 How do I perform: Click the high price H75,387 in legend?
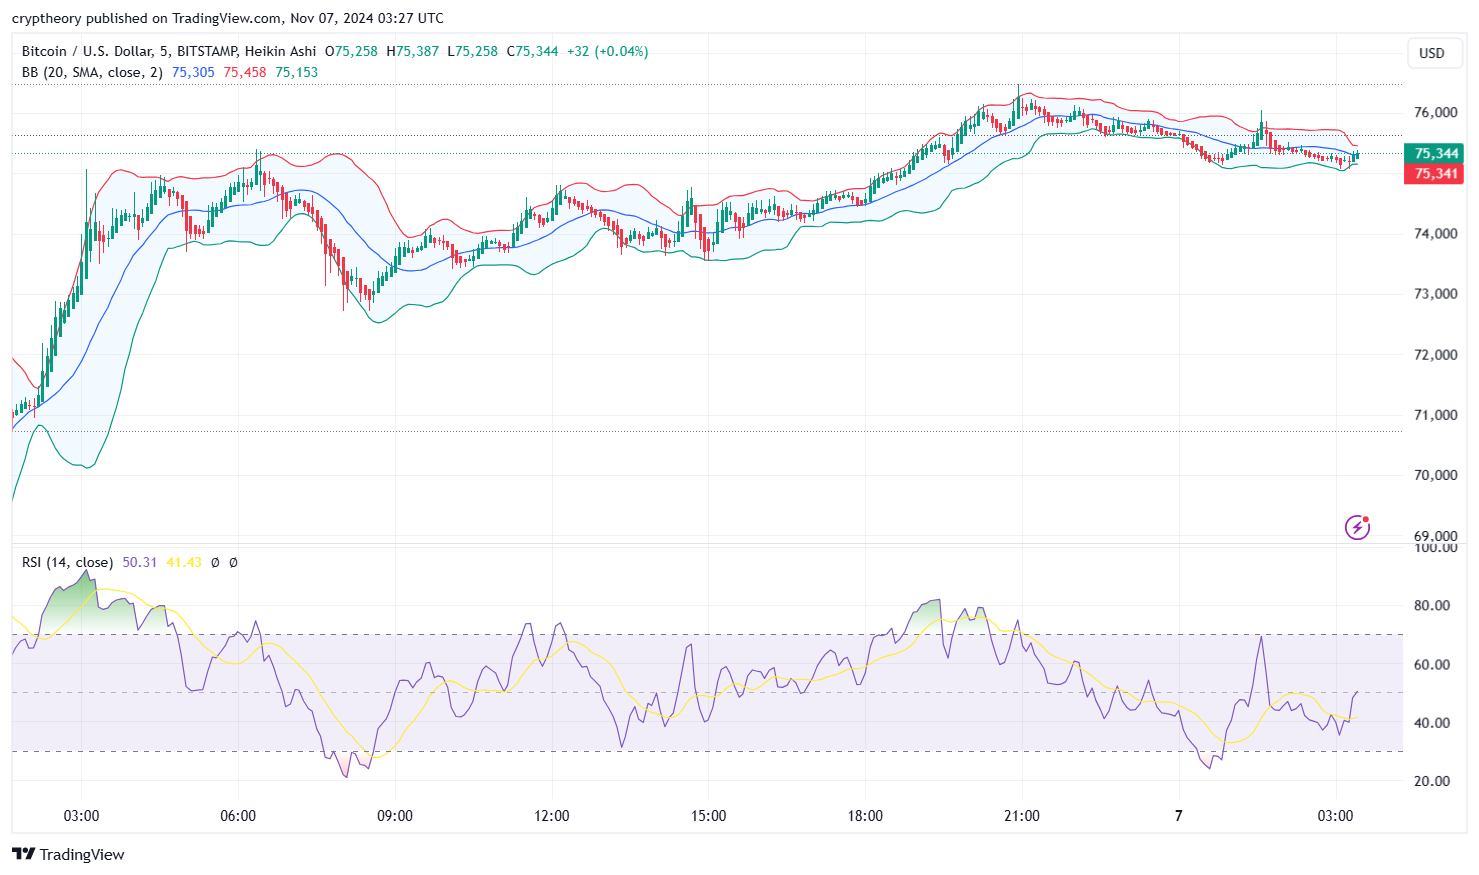[x=413, y=51]
